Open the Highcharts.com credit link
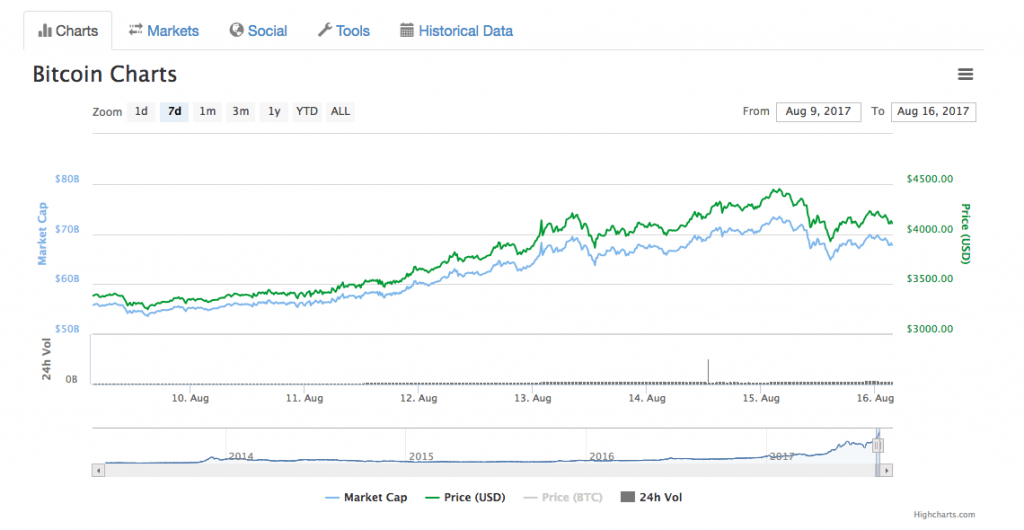Viewport: 1024px width, 530px height. point(944,515)
